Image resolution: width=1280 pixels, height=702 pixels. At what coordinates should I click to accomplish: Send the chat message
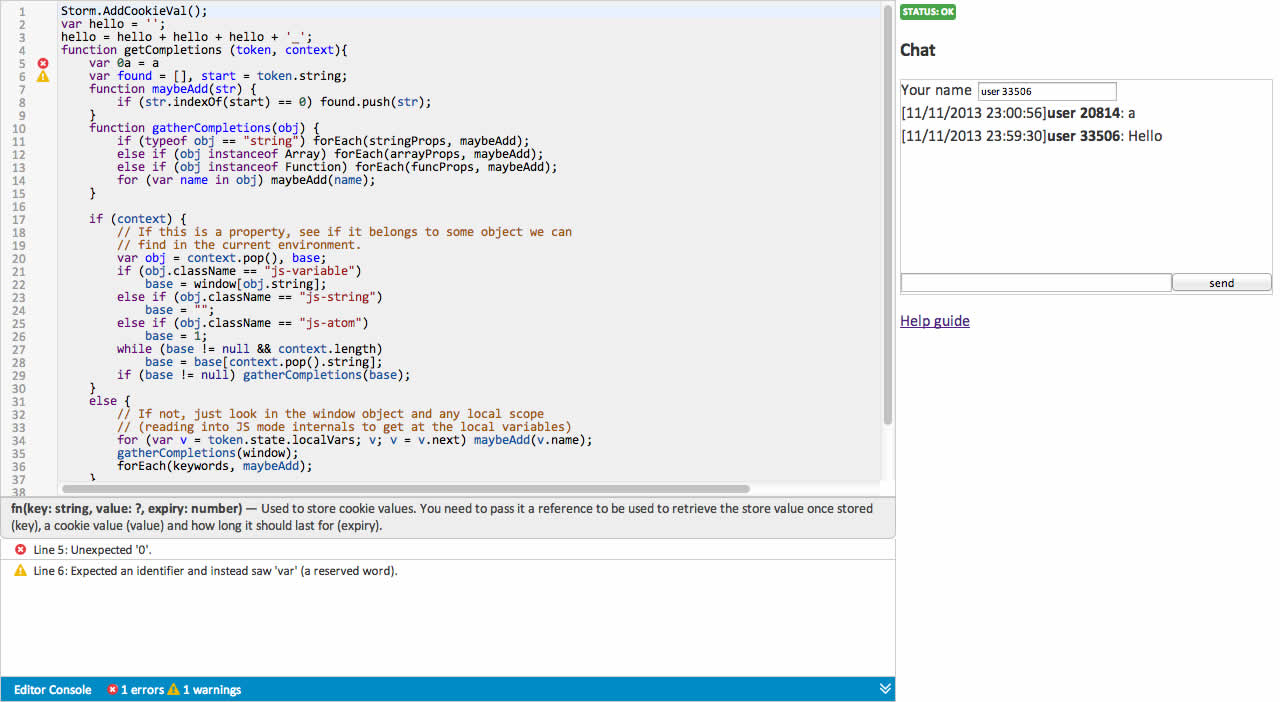[1222, 283]
